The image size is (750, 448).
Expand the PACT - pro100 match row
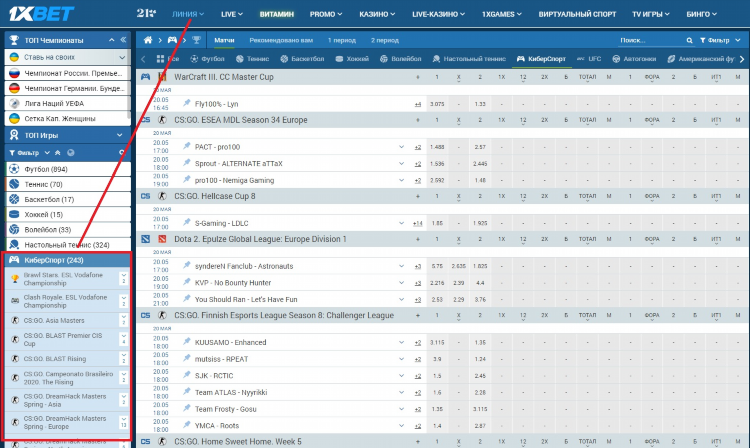click(401, 147)
